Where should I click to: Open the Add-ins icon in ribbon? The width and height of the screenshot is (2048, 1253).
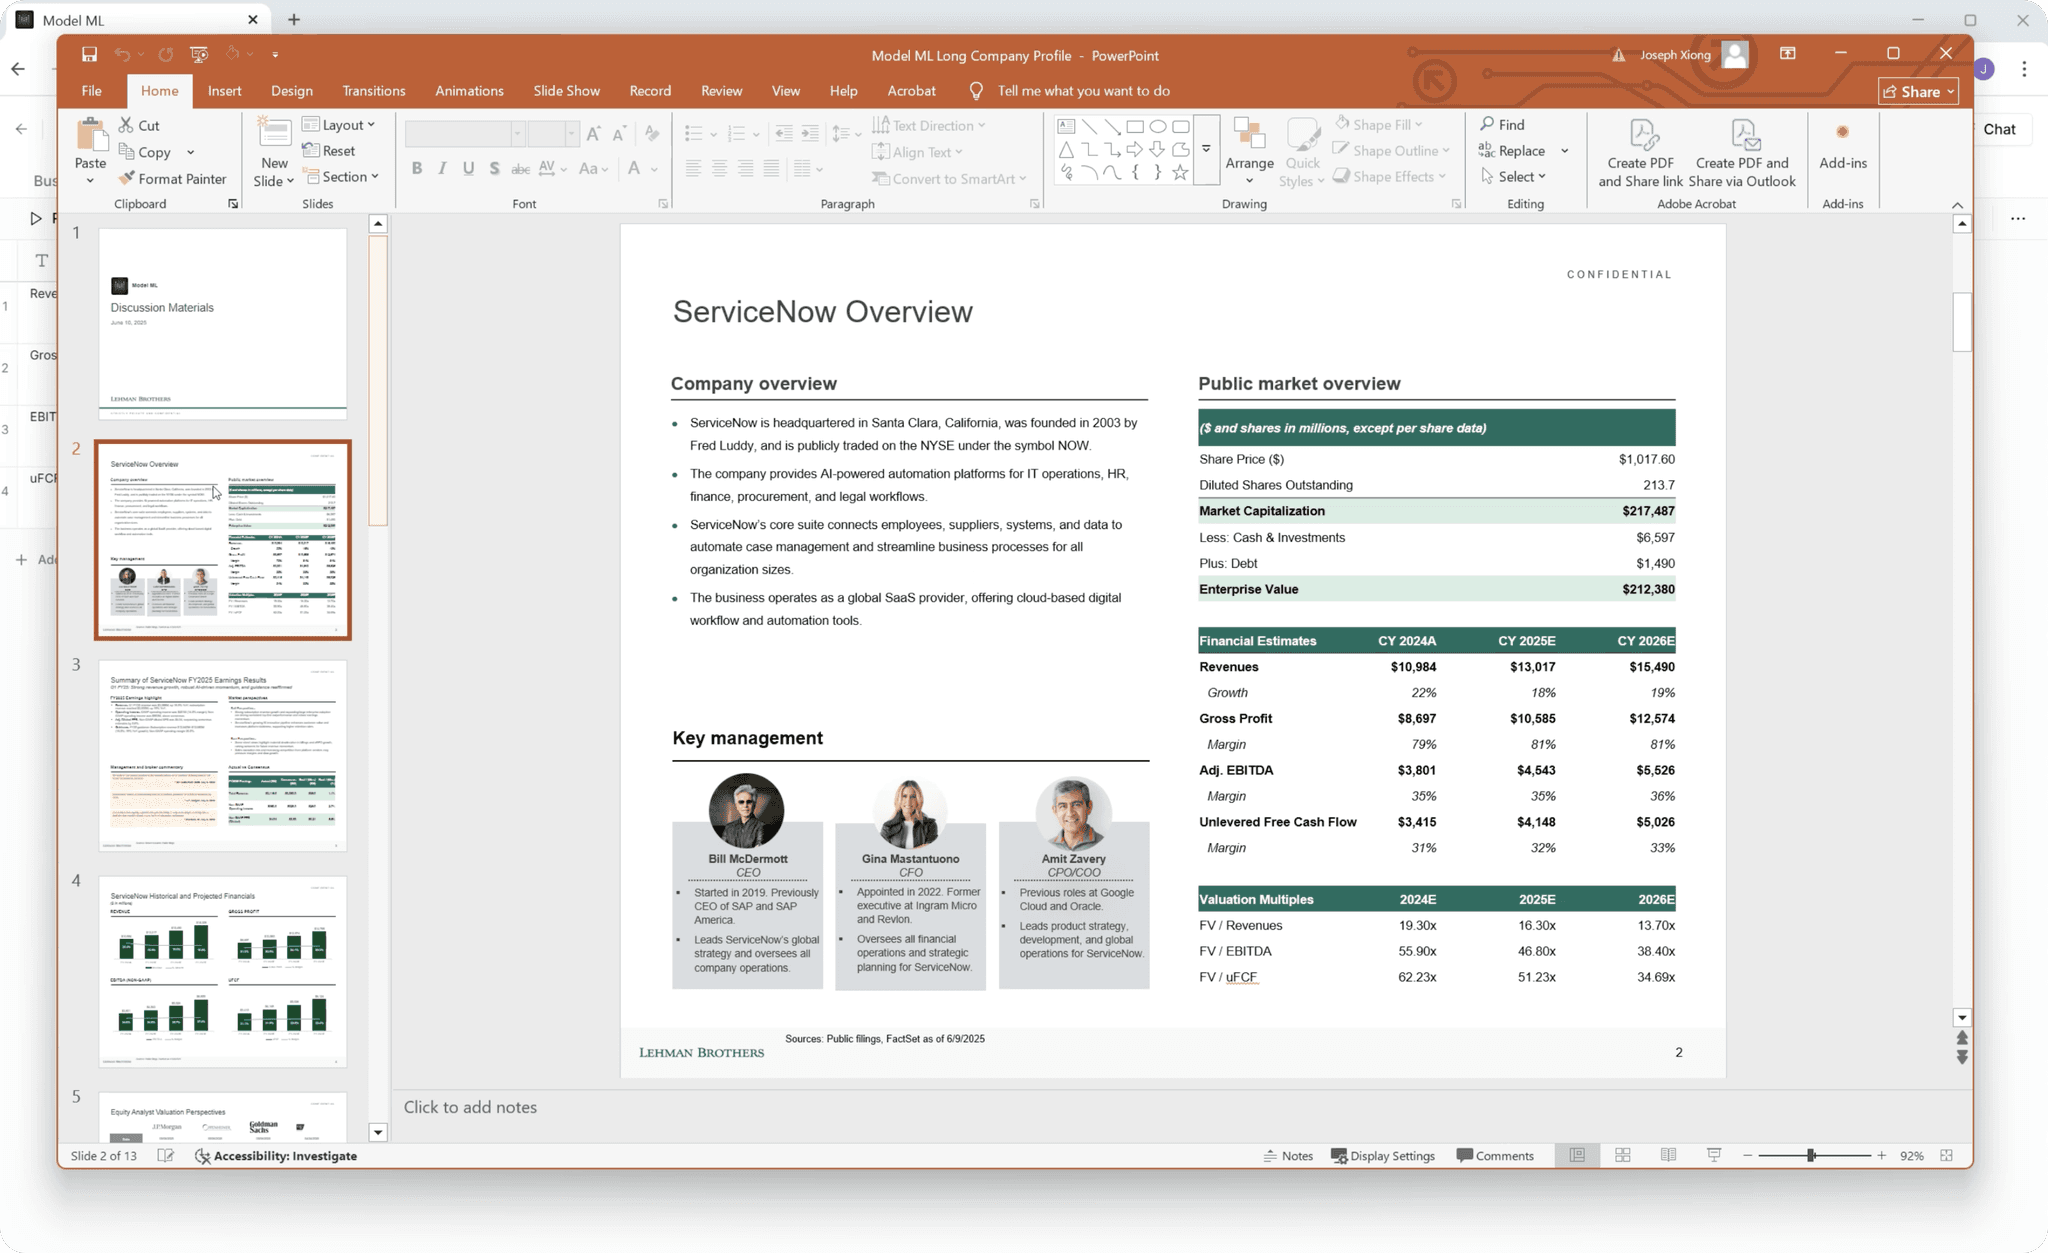coord(1842,145)
